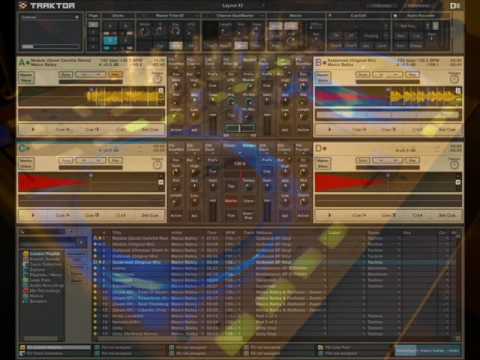Click the red highlighted button in lower mixer

point(231,201)
